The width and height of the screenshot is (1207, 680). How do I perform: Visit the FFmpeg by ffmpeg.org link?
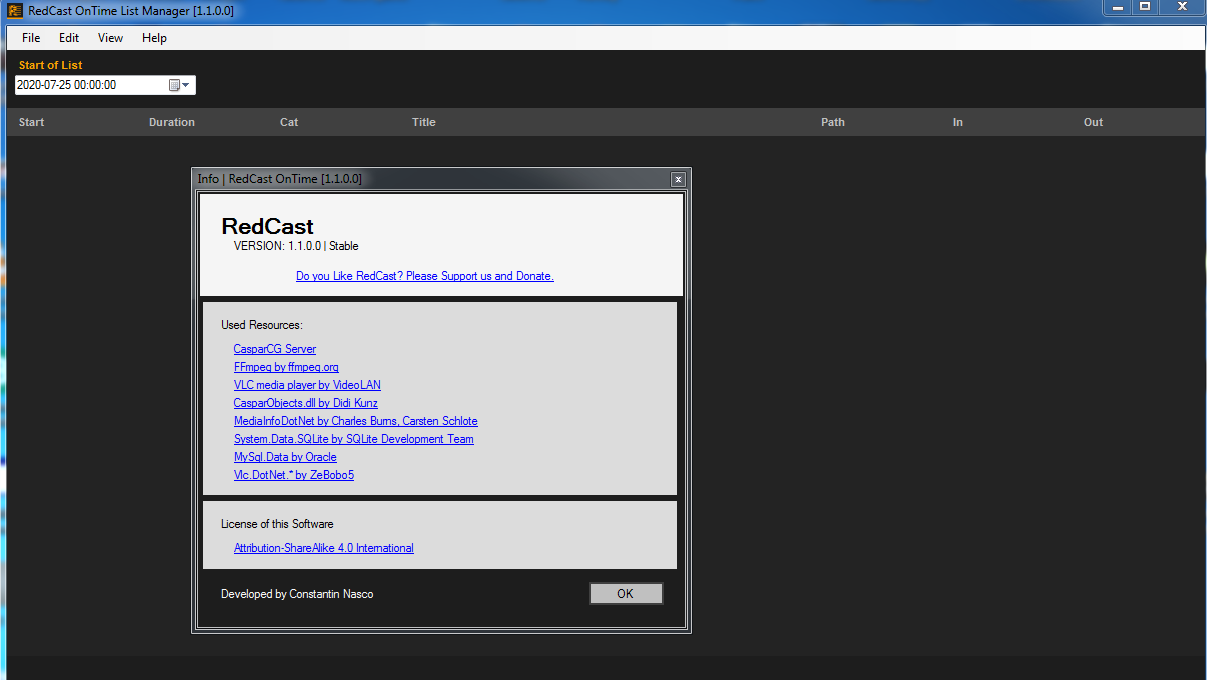[x=286, y=367]
